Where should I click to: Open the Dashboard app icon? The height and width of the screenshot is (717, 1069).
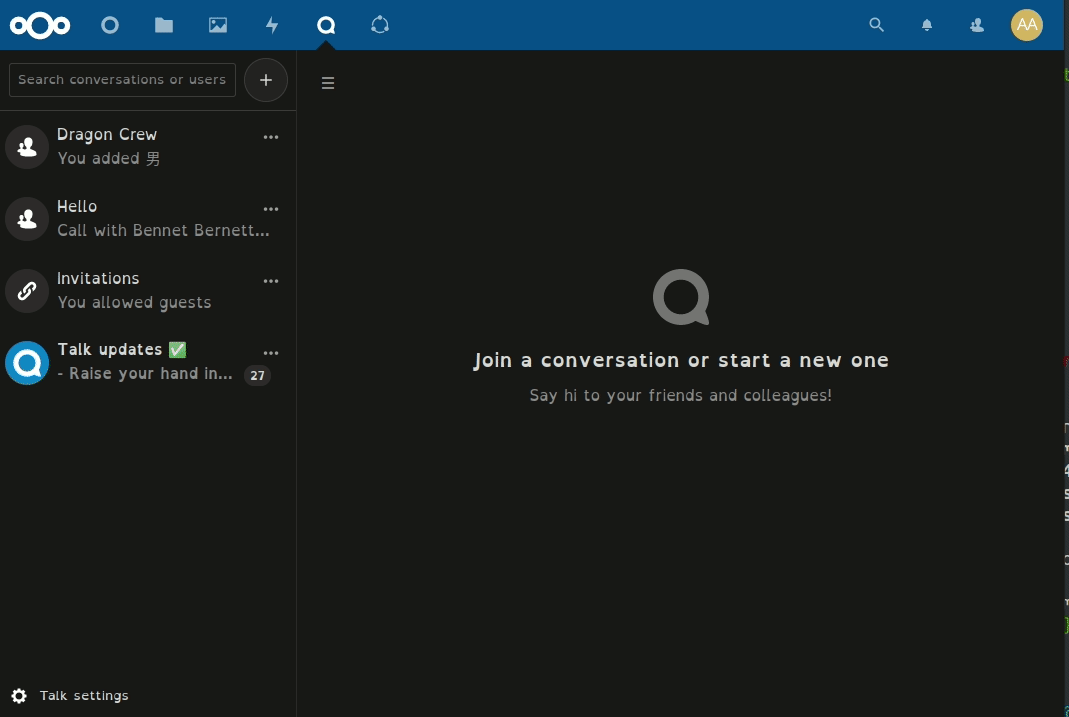pyautogui.click(x=110, y=25)
